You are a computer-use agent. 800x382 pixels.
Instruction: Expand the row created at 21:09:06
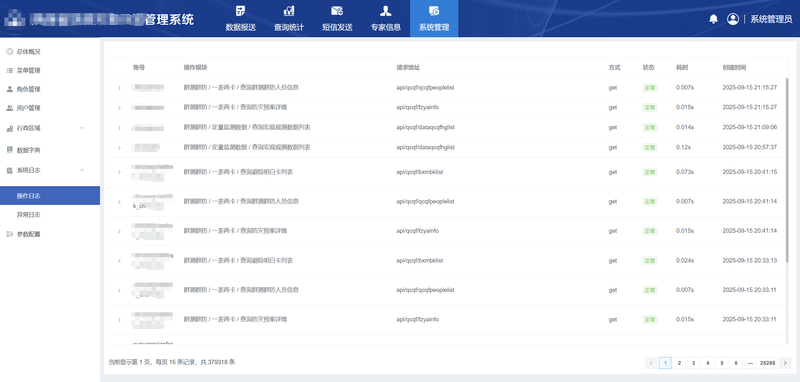pyautogui.click(x=119, y=128)
